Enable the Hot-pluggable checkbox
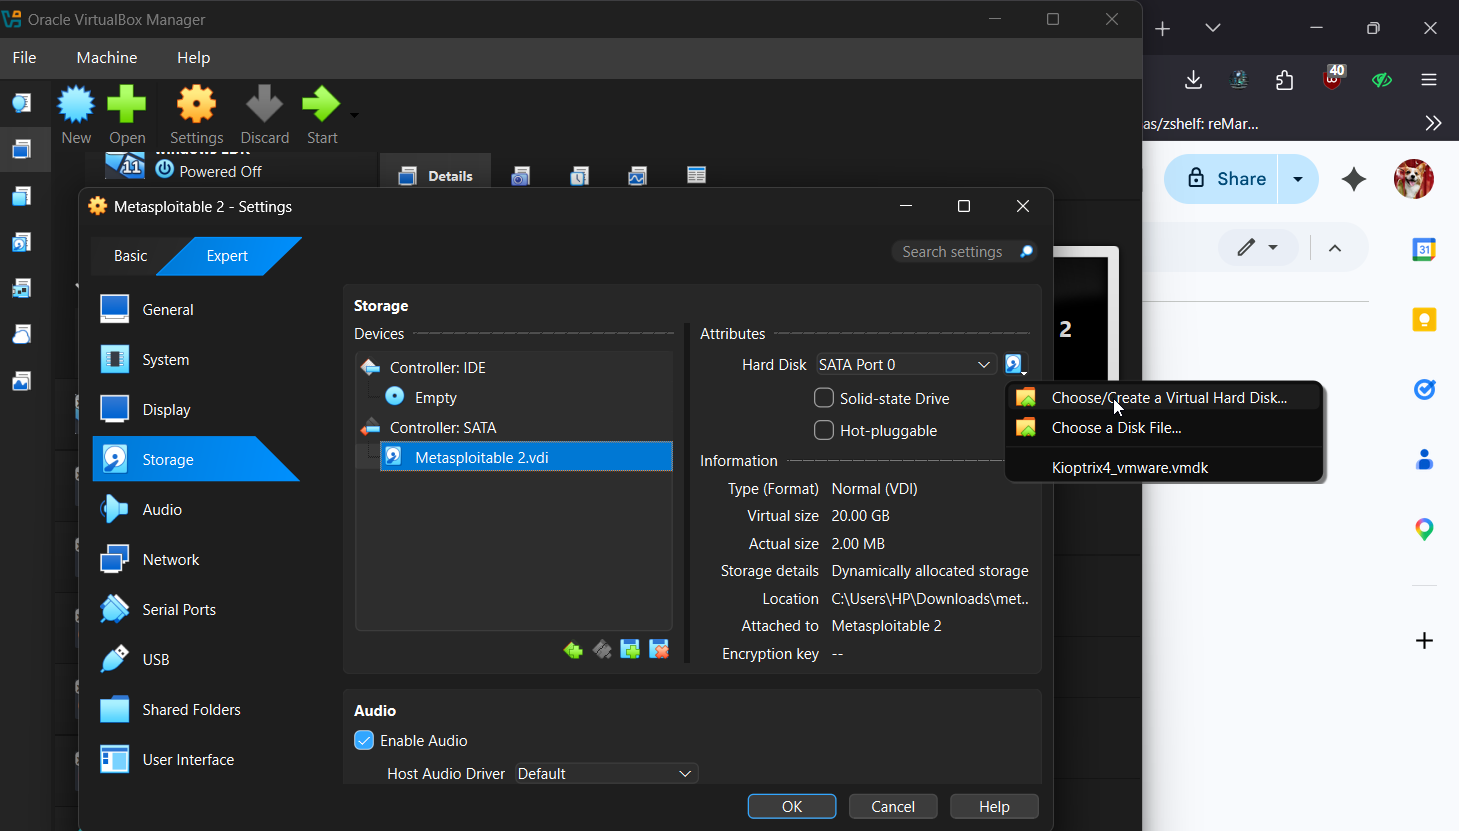This screenshot has width=1459, height=831. click(824, 430)
